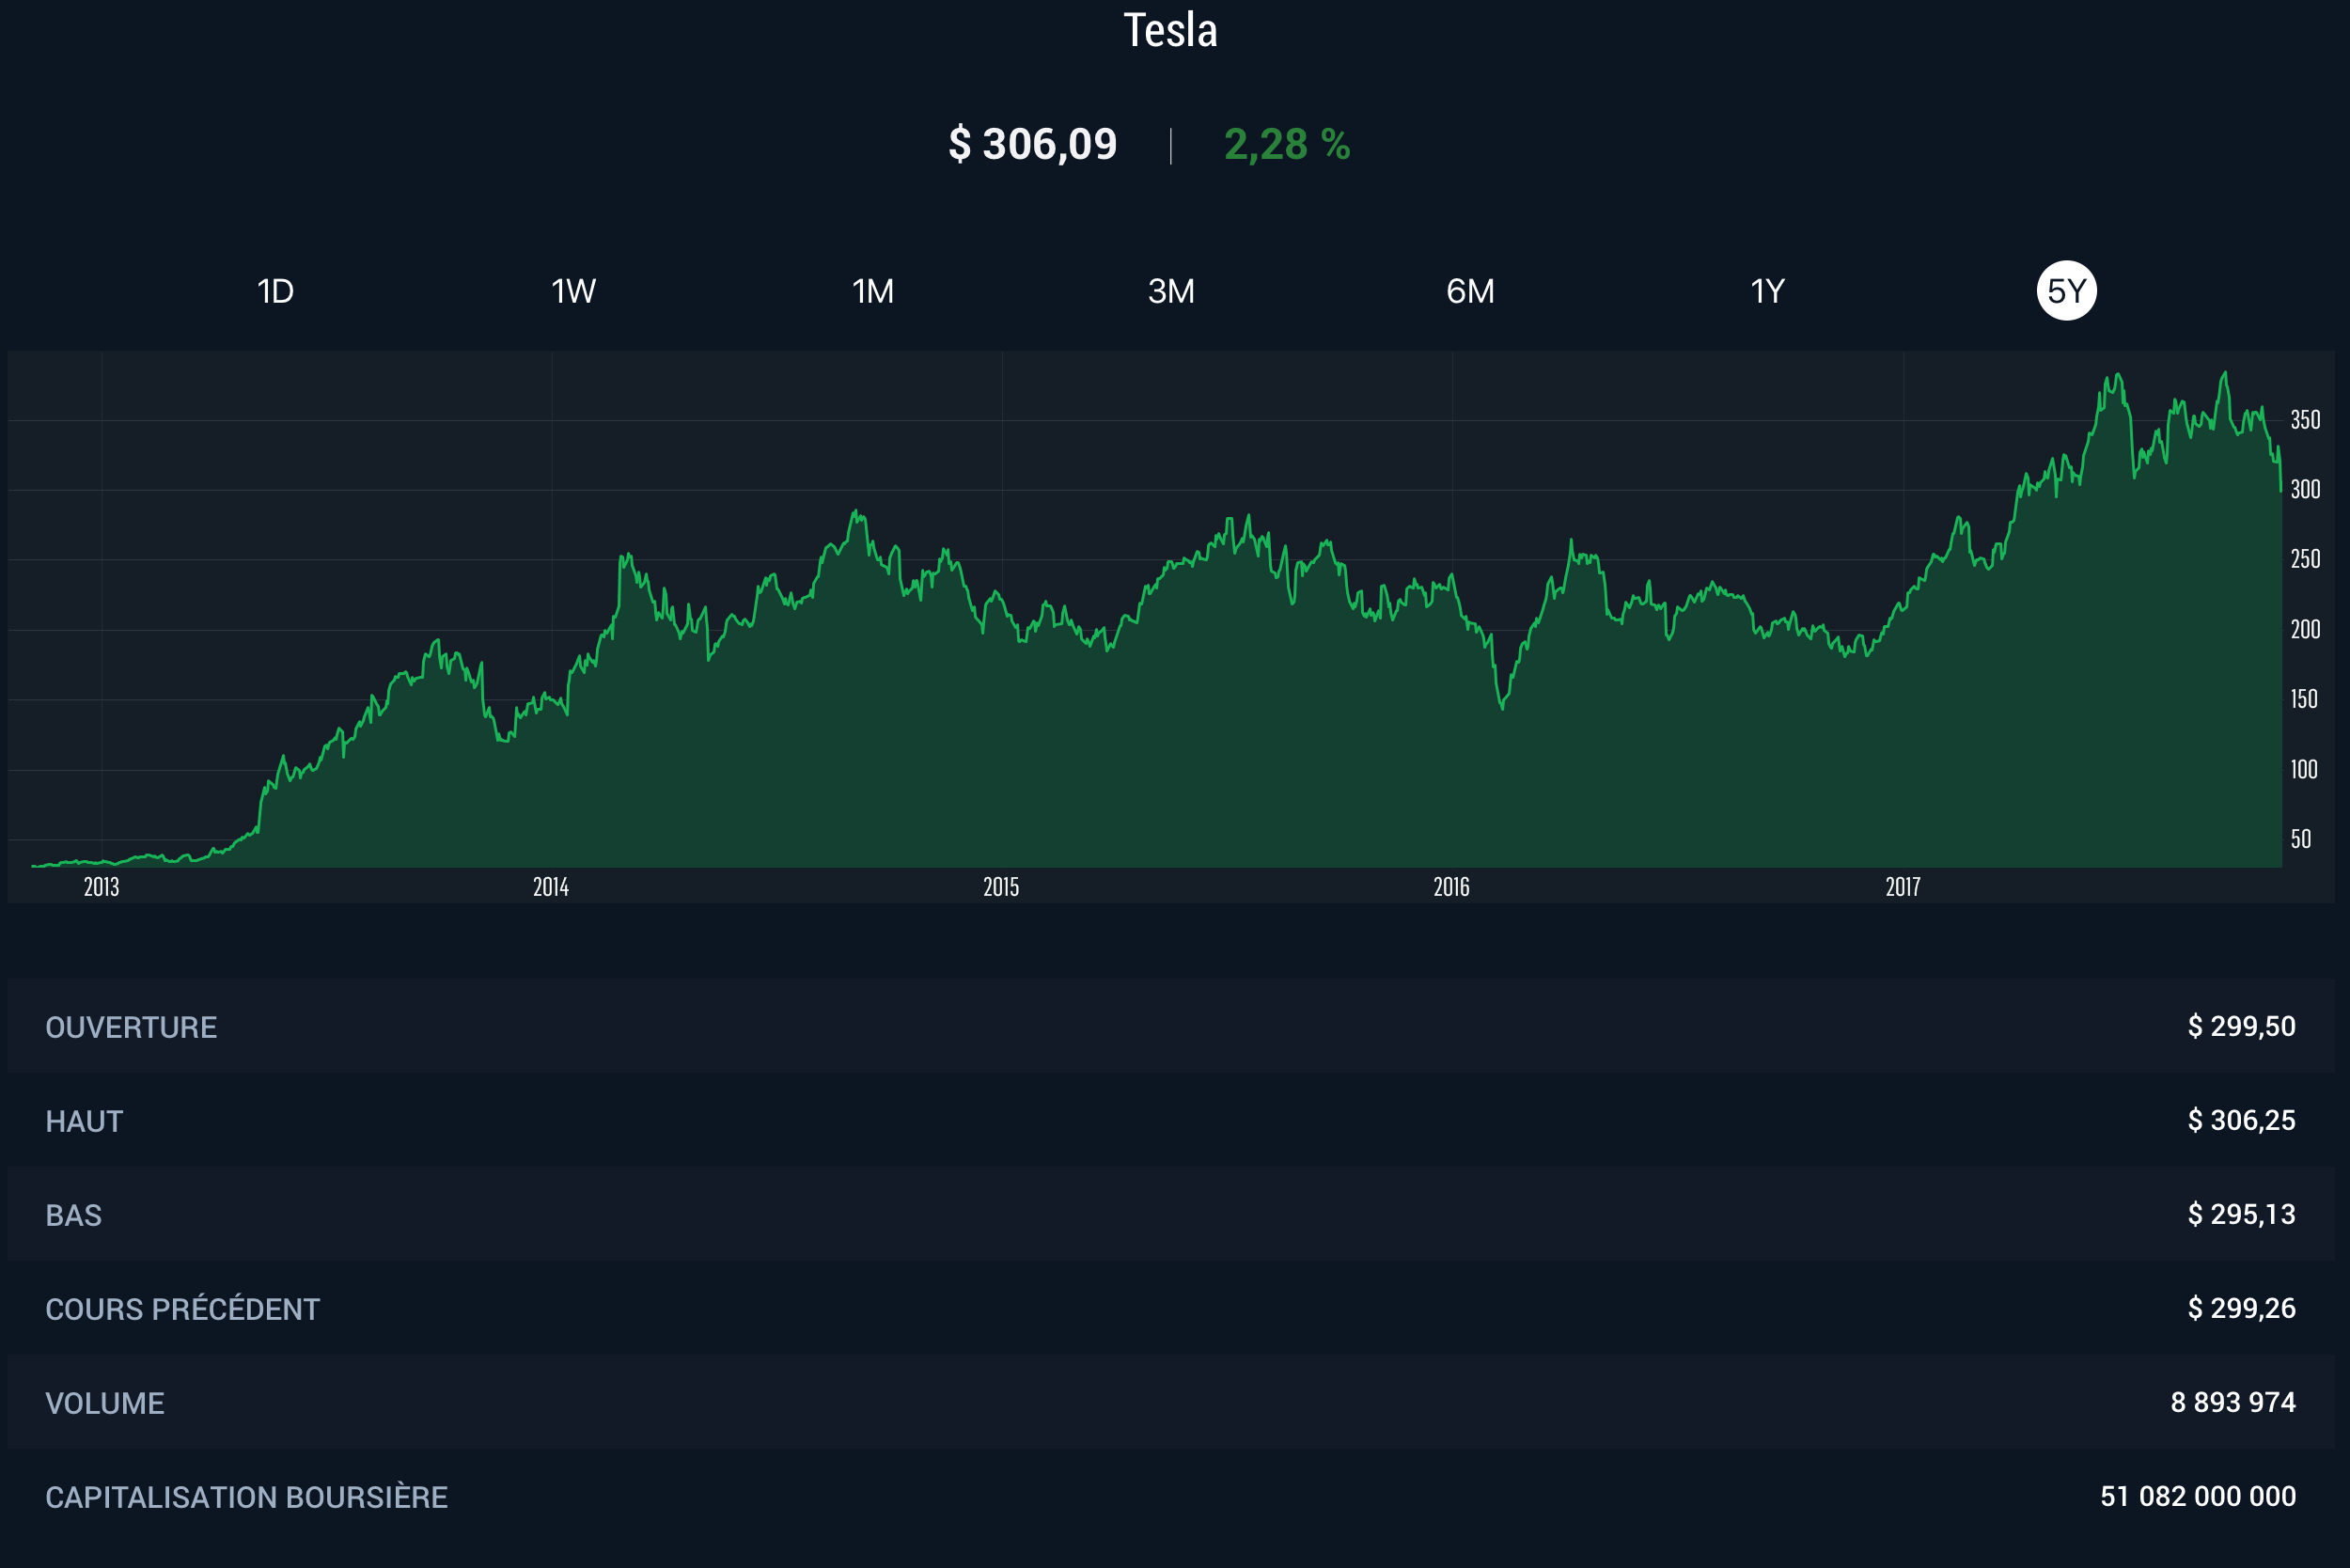Click the Tesla title heading
The image size is (2350, 1568).
(x=1170, y=30)
